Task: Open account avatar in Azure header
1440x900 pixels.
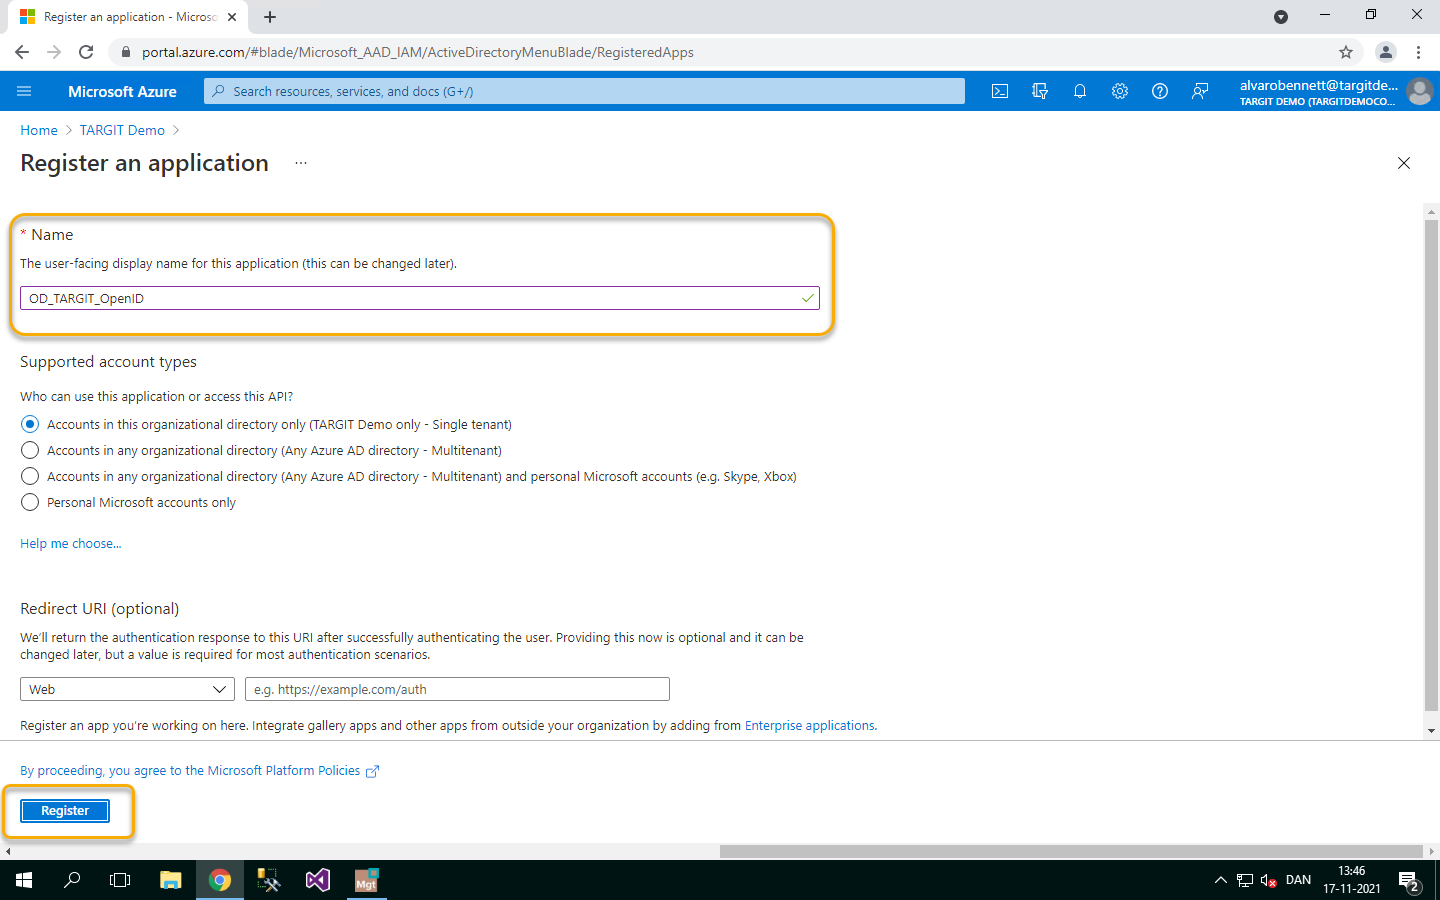Action: click(1419, 91)
